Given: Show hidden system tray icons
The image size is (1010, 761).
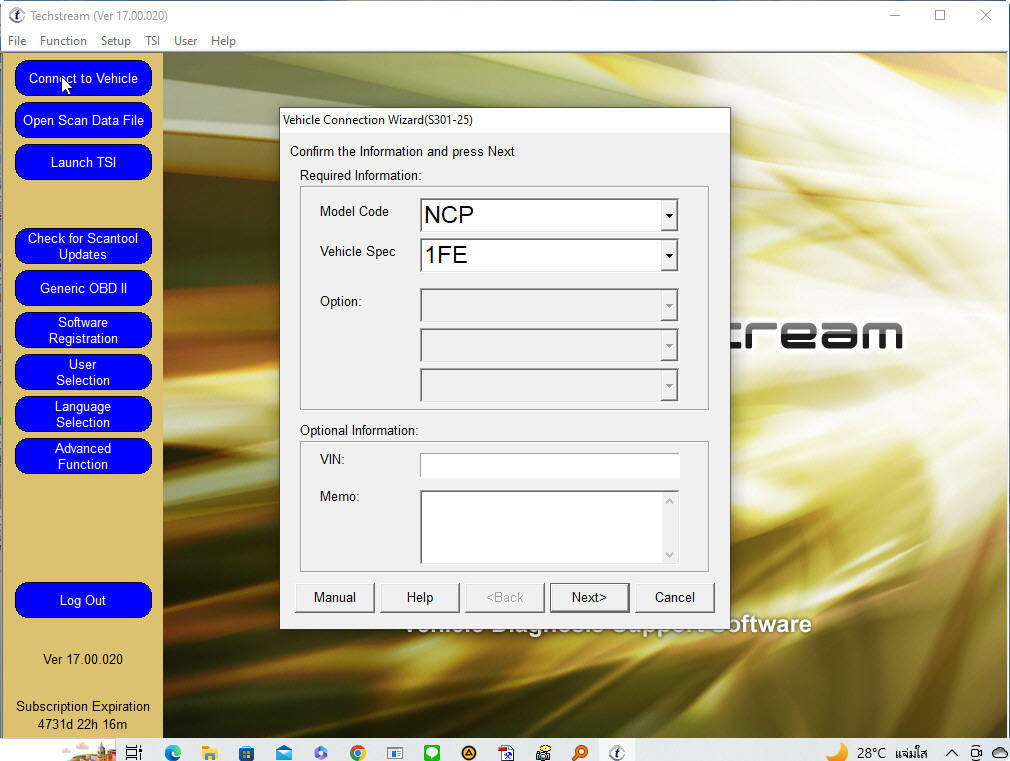Looking at the screenshot, I should pyautogui.click(x=951, y=752).
